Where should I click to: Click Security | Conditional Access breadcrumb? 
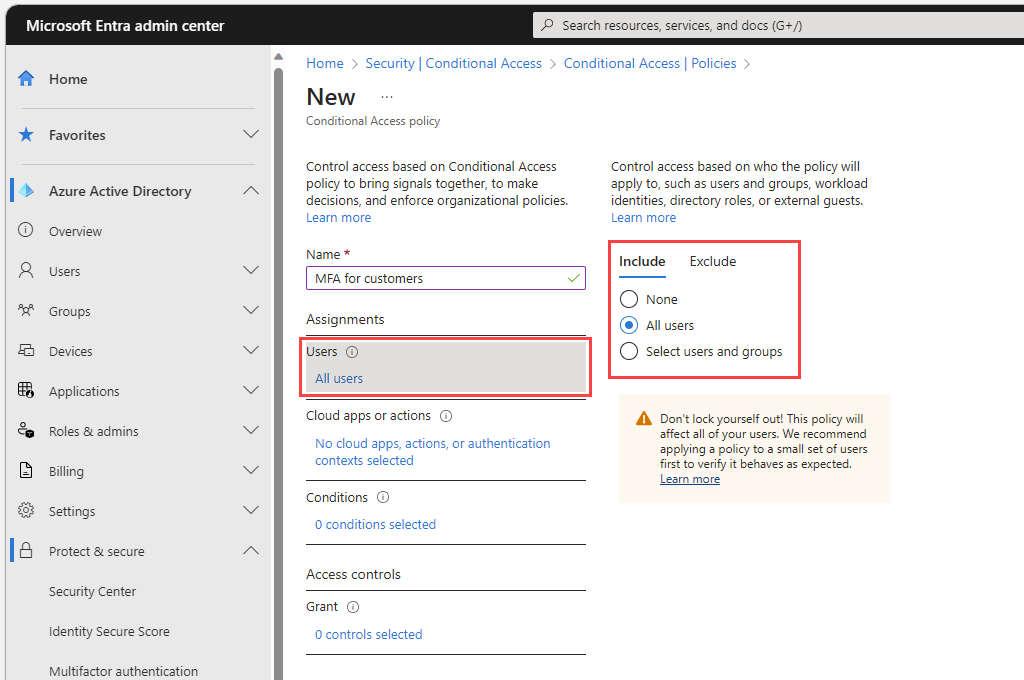453,63
